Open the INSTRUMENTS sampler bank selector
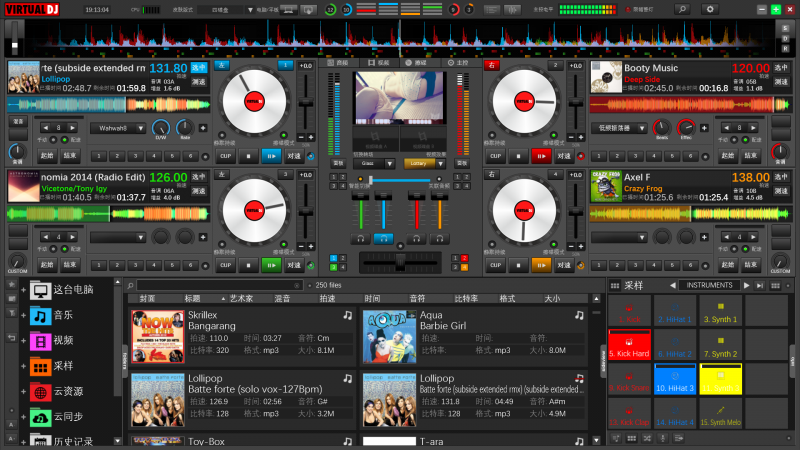This screenshot has width=800, height=450. coord(709,286)
